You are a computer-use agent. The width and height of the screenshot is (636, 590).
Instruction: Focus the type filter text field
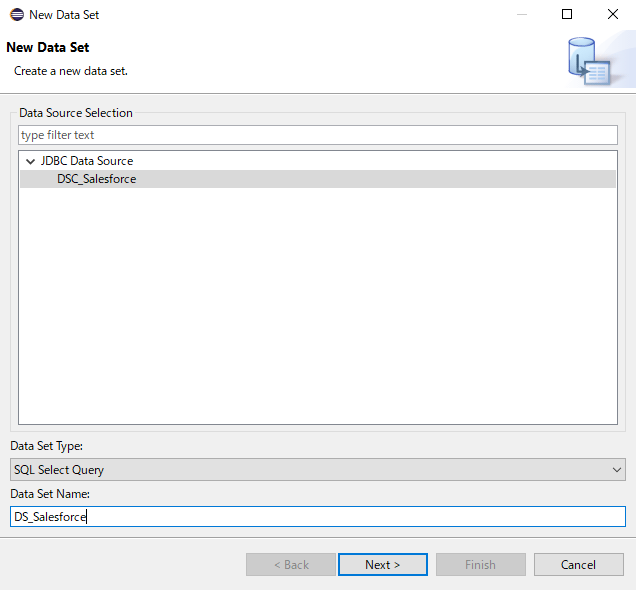click(318, 135)
